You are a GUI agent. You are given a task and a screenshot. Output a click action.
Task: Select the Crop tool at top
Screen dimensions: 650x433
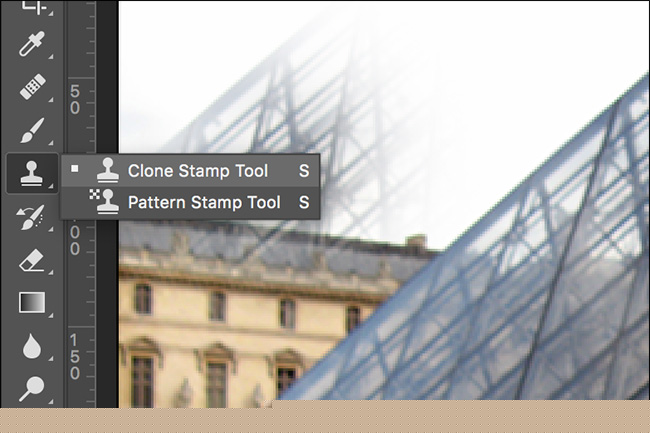point(35,7)
